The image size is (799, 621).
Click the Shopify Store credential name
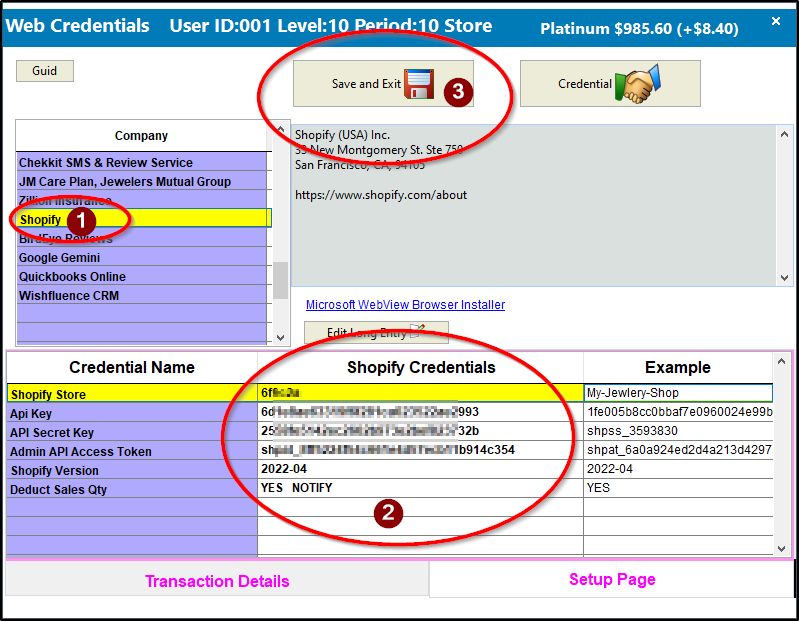(132, 394)
